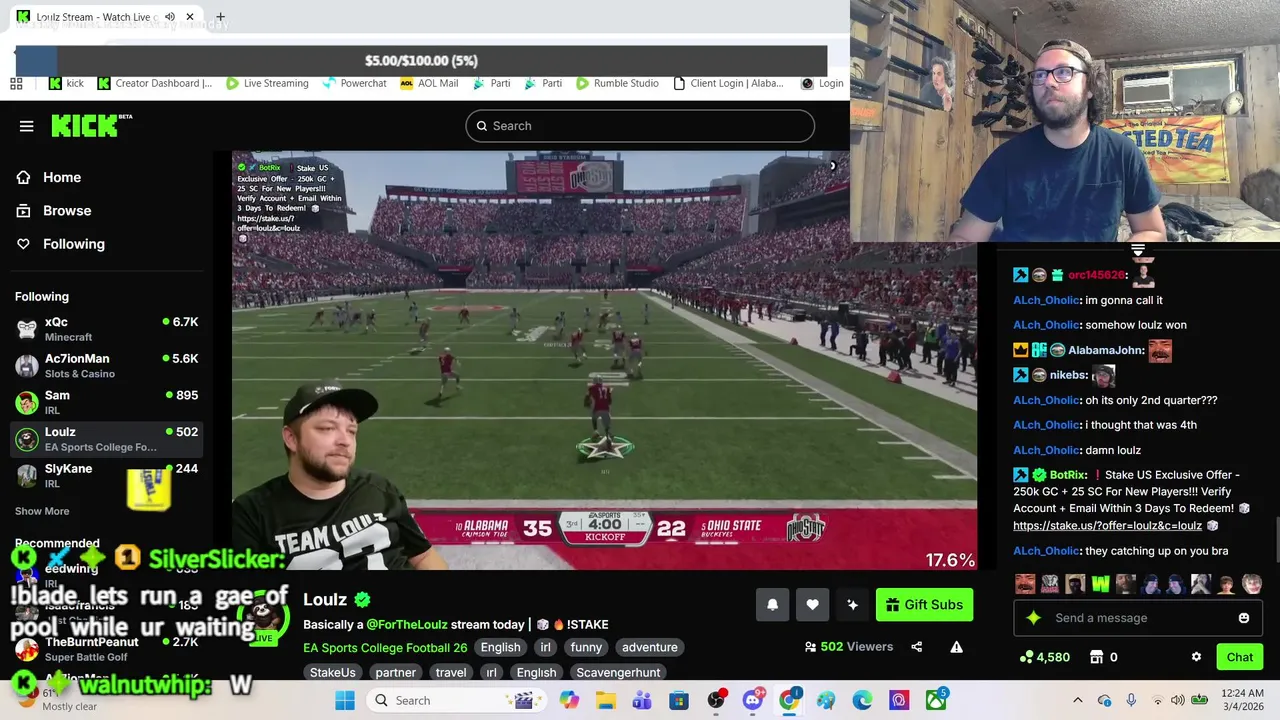Open EA Sports College Football 26 category
This screenshot has height=720, width=1280.
coord(385,647)
